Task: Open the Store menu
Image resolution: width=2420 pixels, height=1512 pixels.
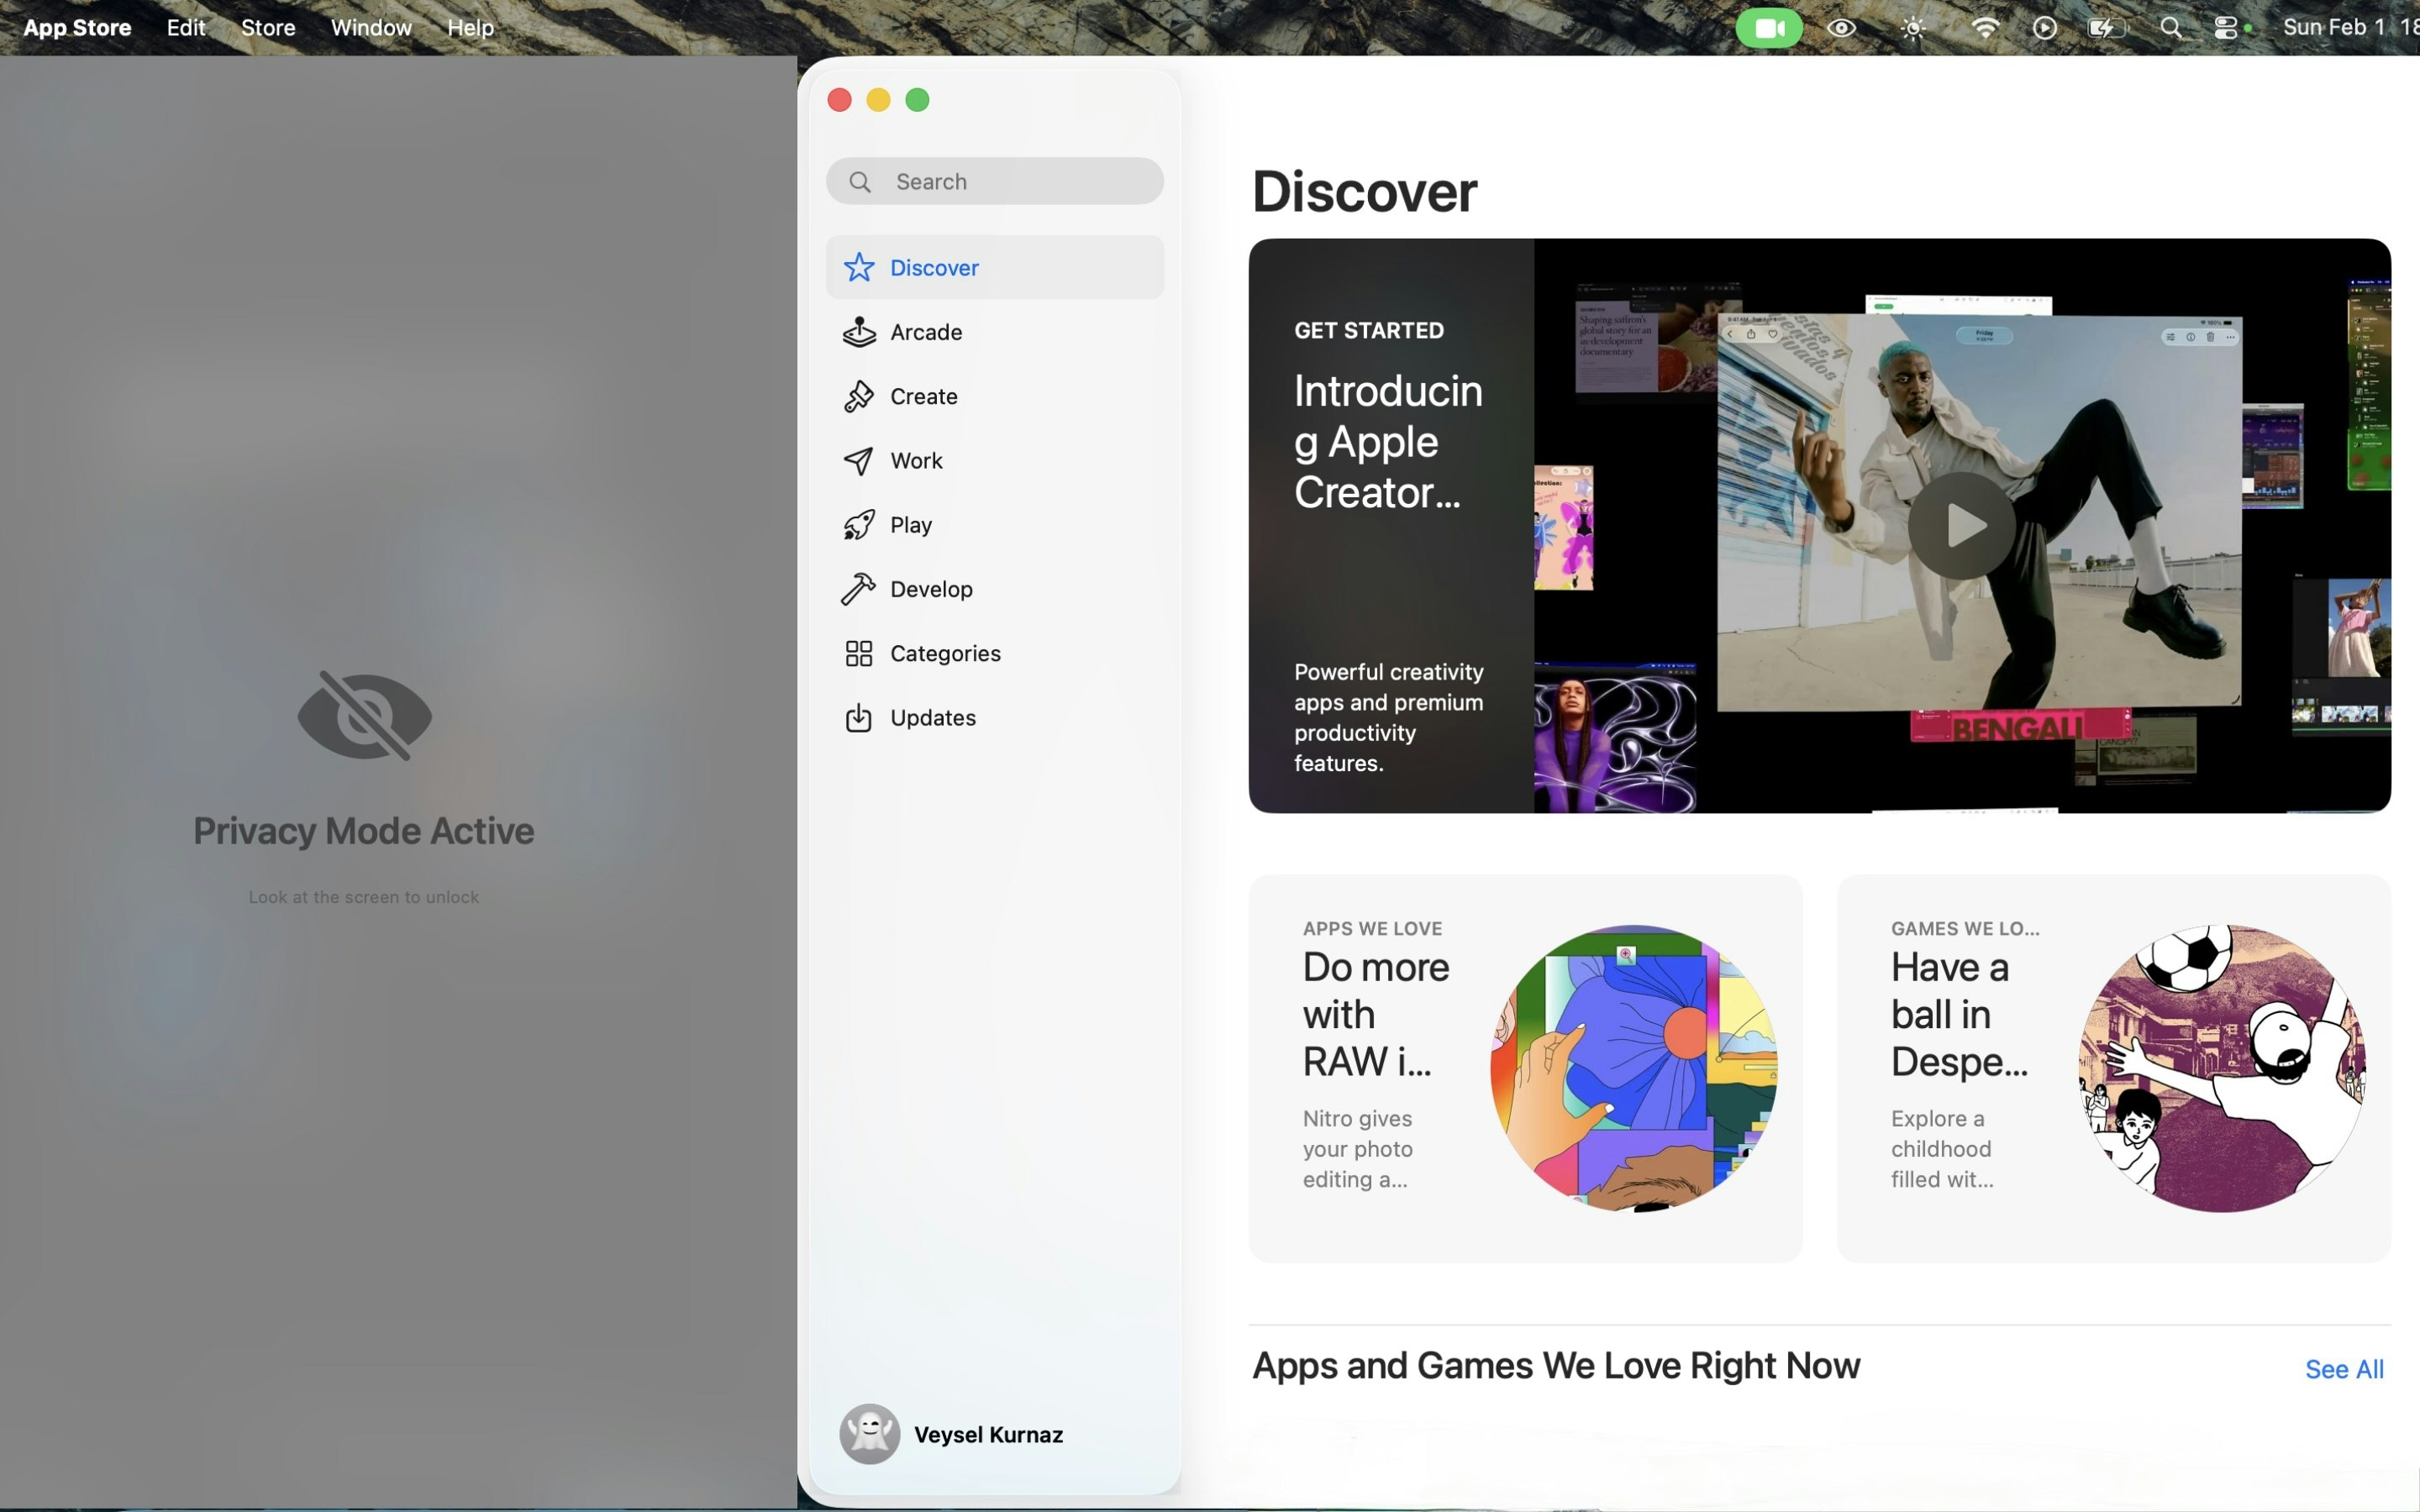Action: click(x=268, y=28)
